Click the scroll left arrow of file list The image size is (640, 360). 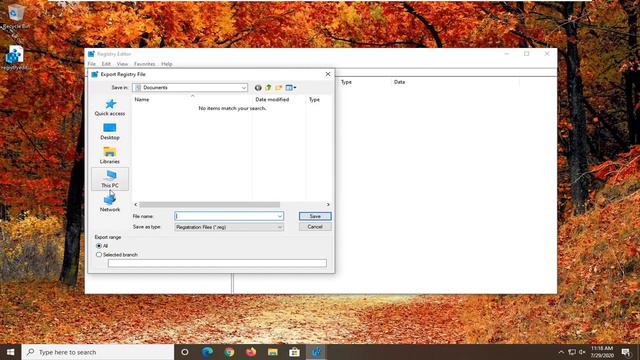(x=136, y=204)
